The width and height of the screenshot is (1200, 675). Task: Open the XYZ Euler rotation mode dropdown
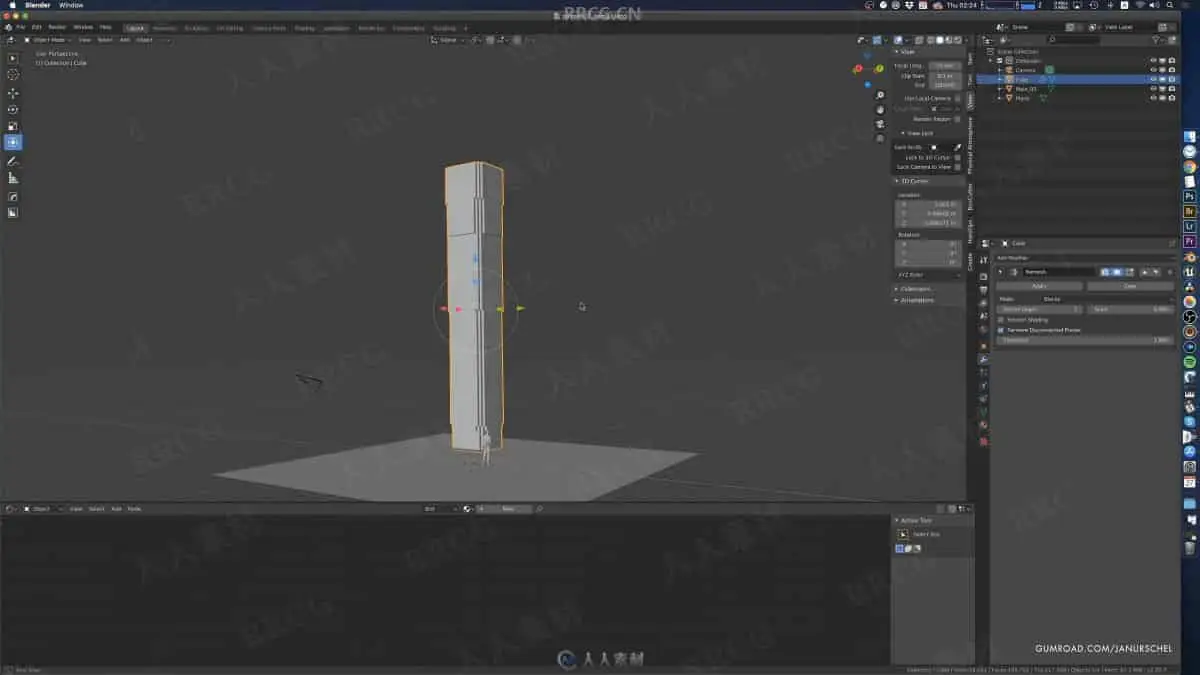coord(928,274)
